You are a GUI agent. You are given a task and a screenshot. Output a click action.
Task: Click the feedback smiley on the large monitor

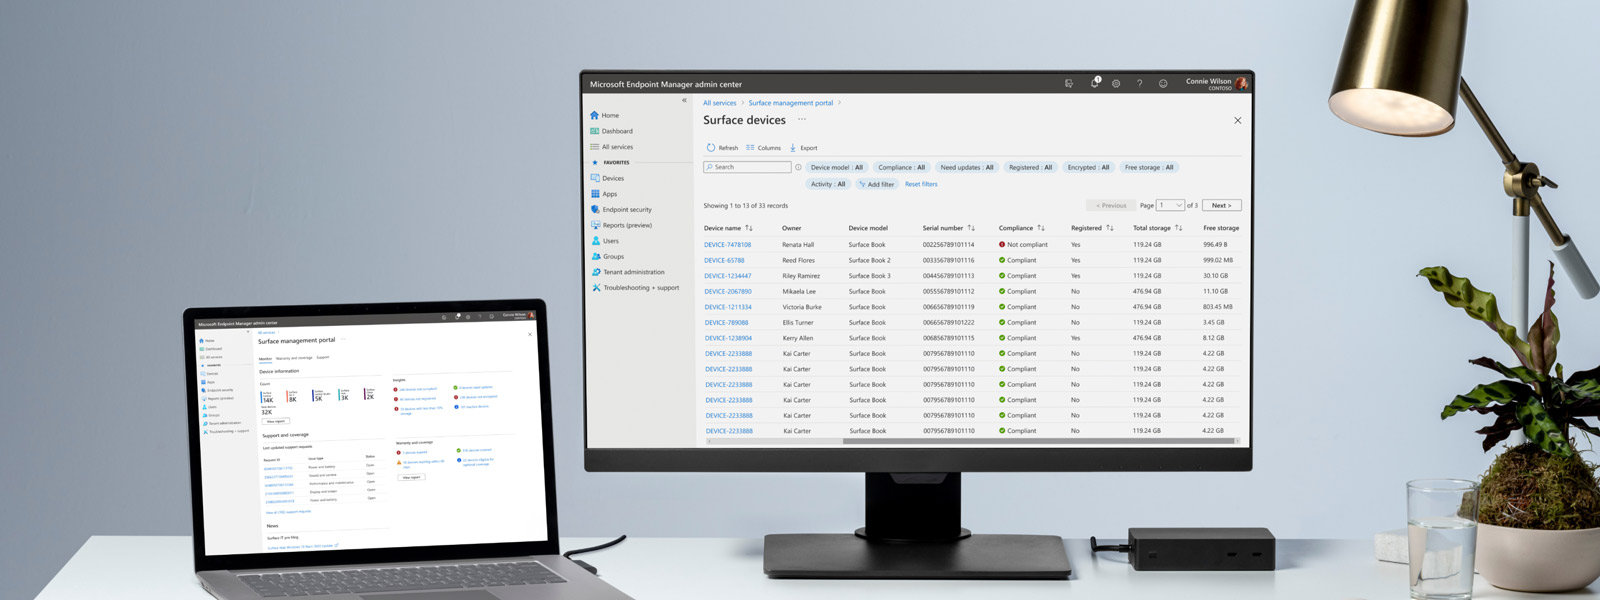pos(1163,84)
